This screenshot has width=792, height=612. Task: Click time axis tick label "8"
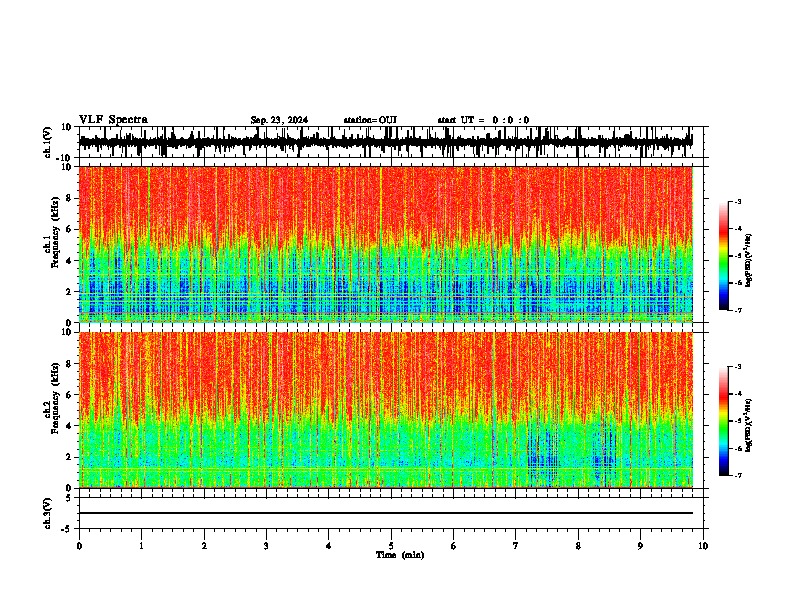tap(578, 546)
